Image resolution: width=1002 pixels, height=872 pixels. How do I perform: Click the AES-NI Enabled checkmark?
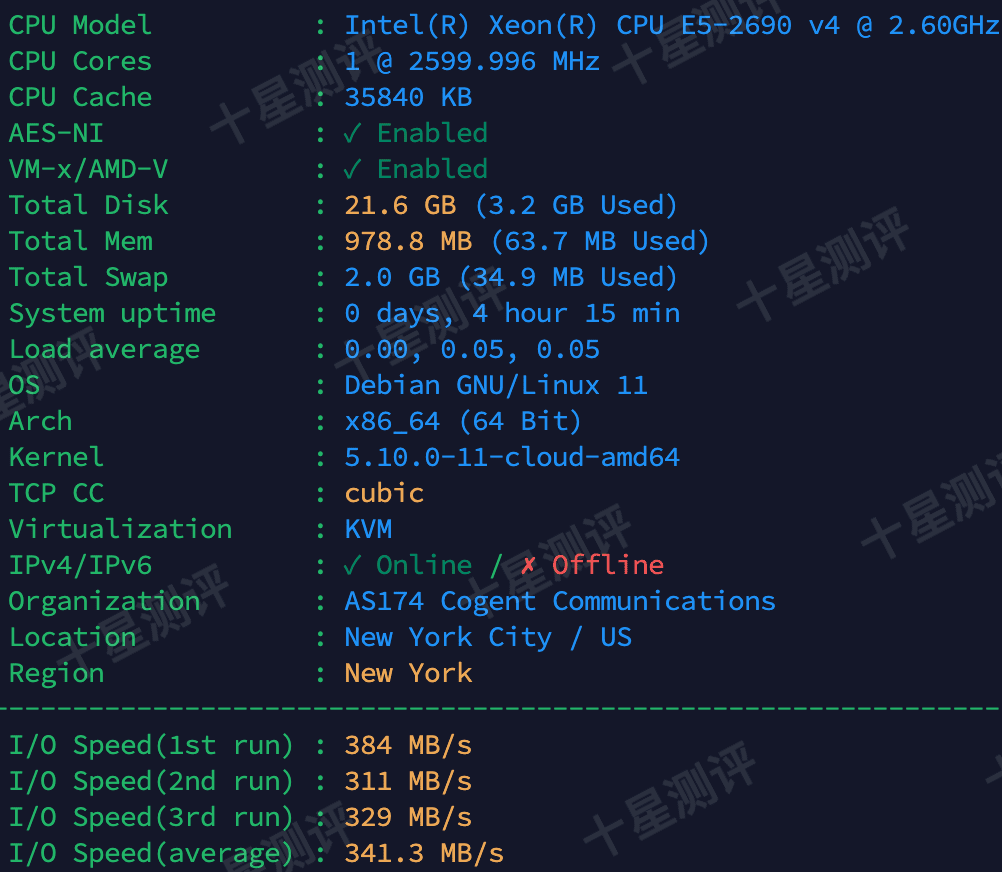(x=352, y=134)
